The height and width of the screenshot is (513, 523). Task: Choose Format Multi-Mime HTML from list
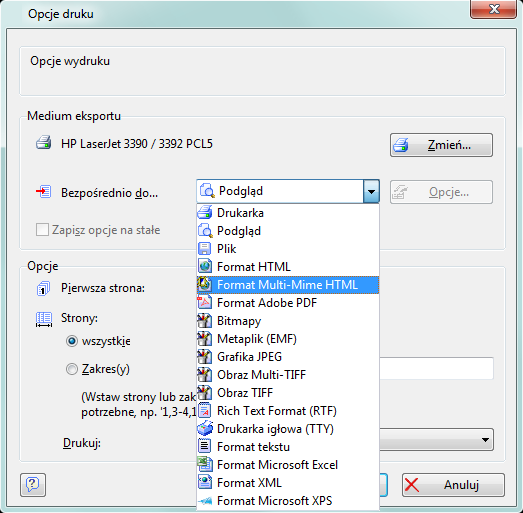(x=288, y=285)
